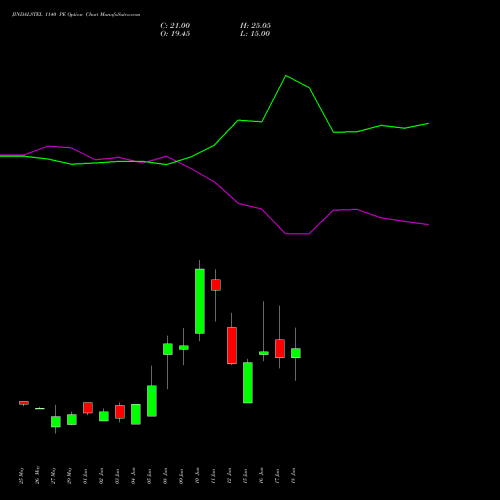This screenshot has width=500, height=500.
Task: Click the 10 Jun date label
Action: pos(198,476)
